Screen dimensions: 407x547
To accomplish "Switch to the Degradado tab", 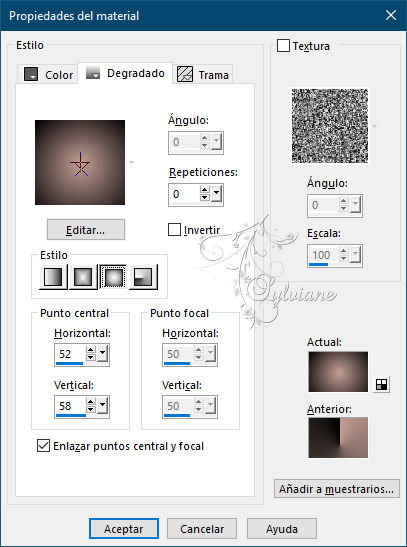I will tap(125, 73).
